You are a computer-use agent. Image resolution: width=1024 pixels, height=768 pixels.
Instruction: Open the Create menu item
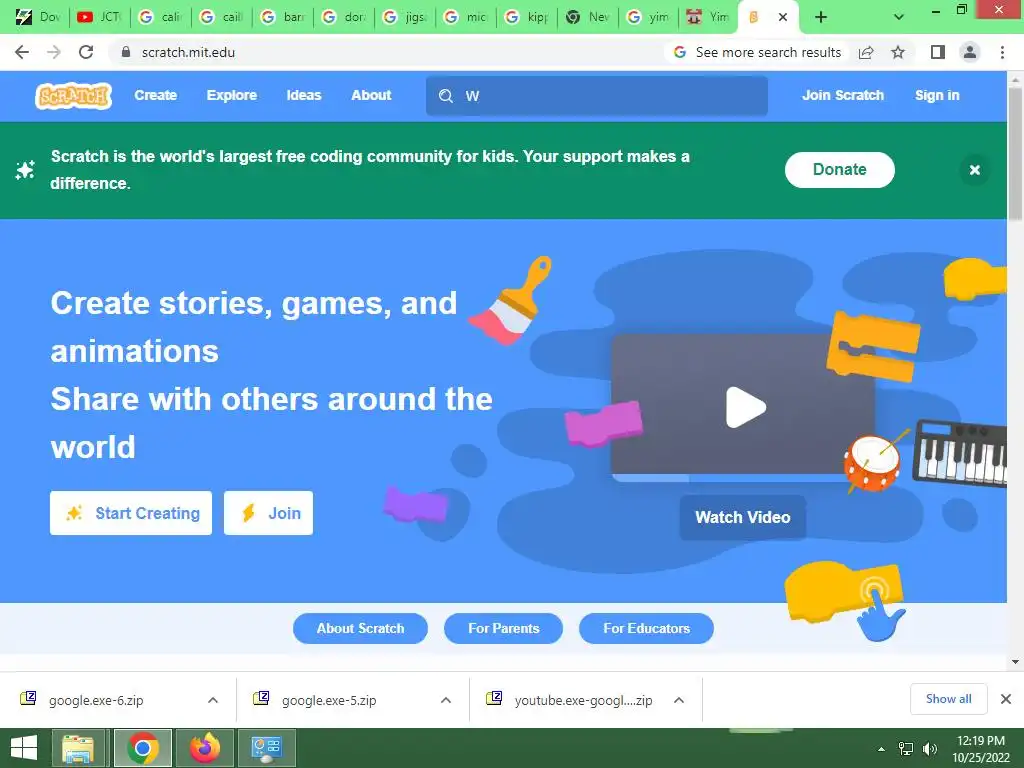click(155, 95)
